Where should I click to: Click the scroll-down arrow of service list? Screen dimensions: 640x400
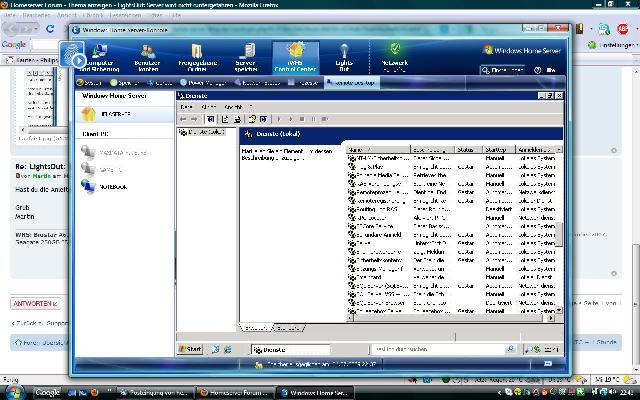coord(559,311)
